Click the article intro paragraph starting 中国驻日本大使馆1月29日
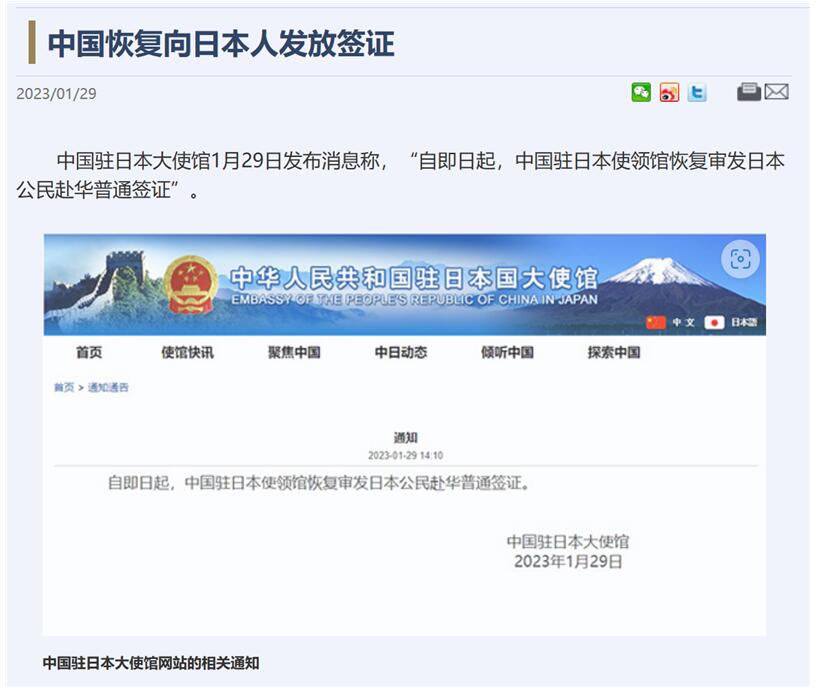The height and width of the screenshot is (688, 824). pos(400,175)
